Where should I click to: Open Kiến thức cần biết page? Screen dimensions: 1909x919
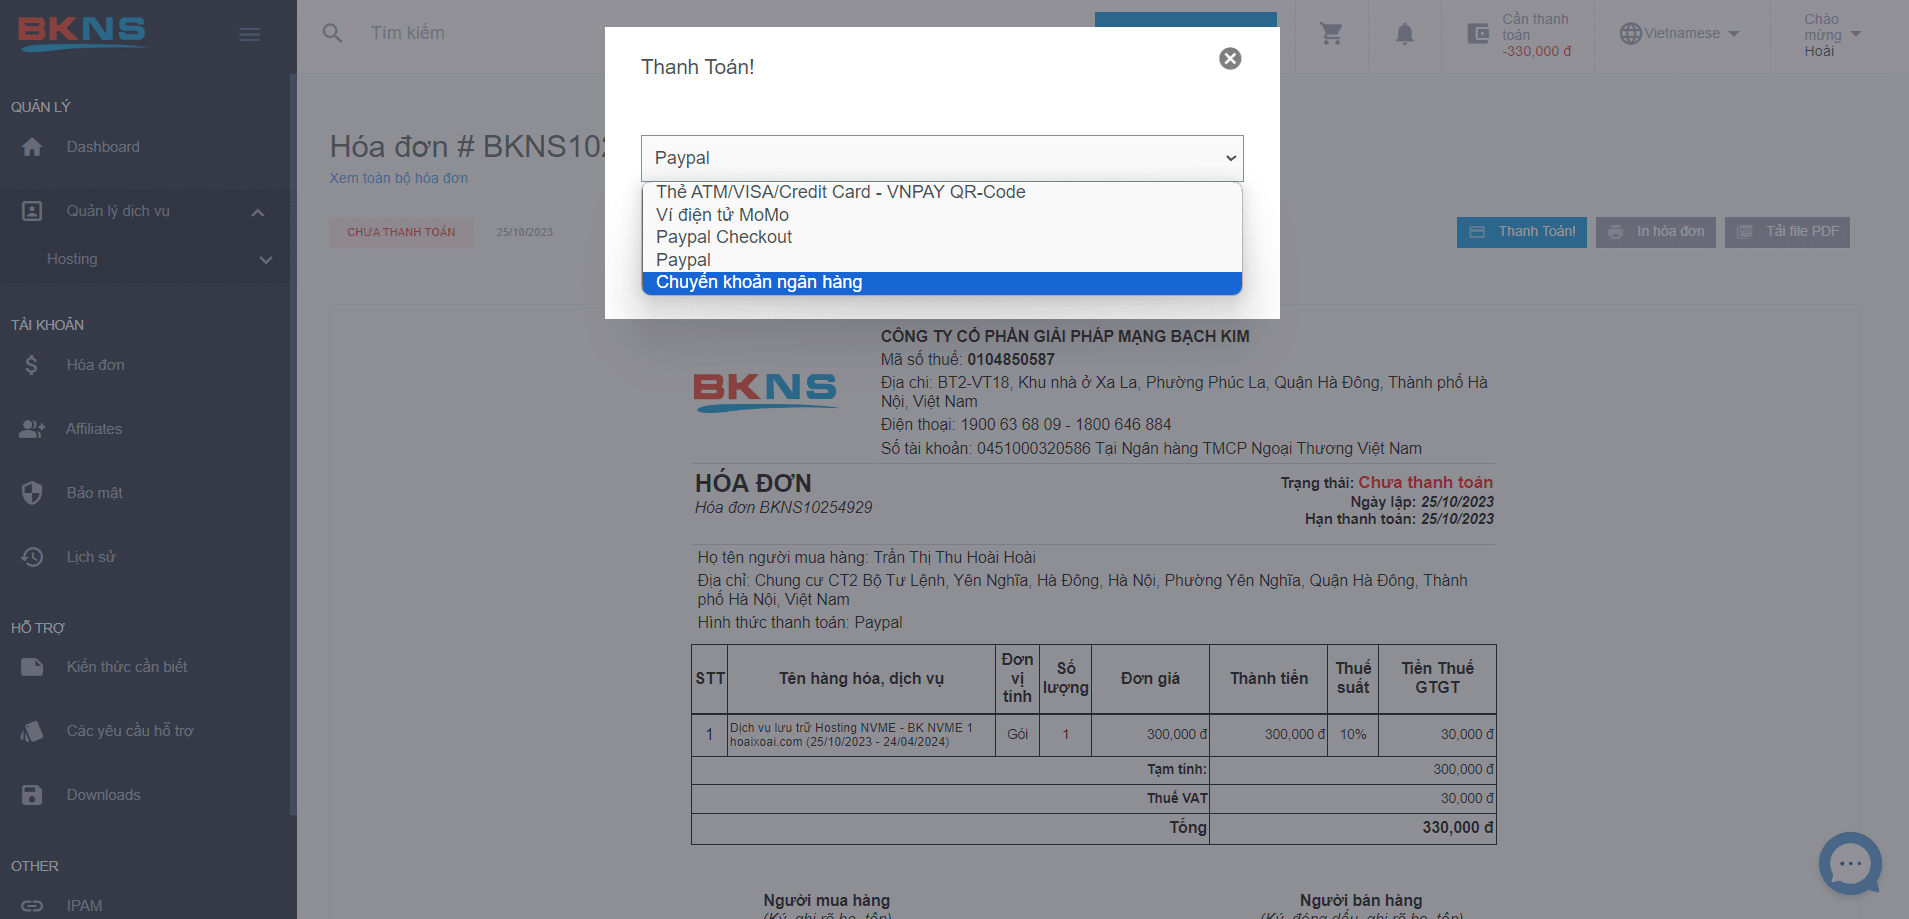pos(127,667)
